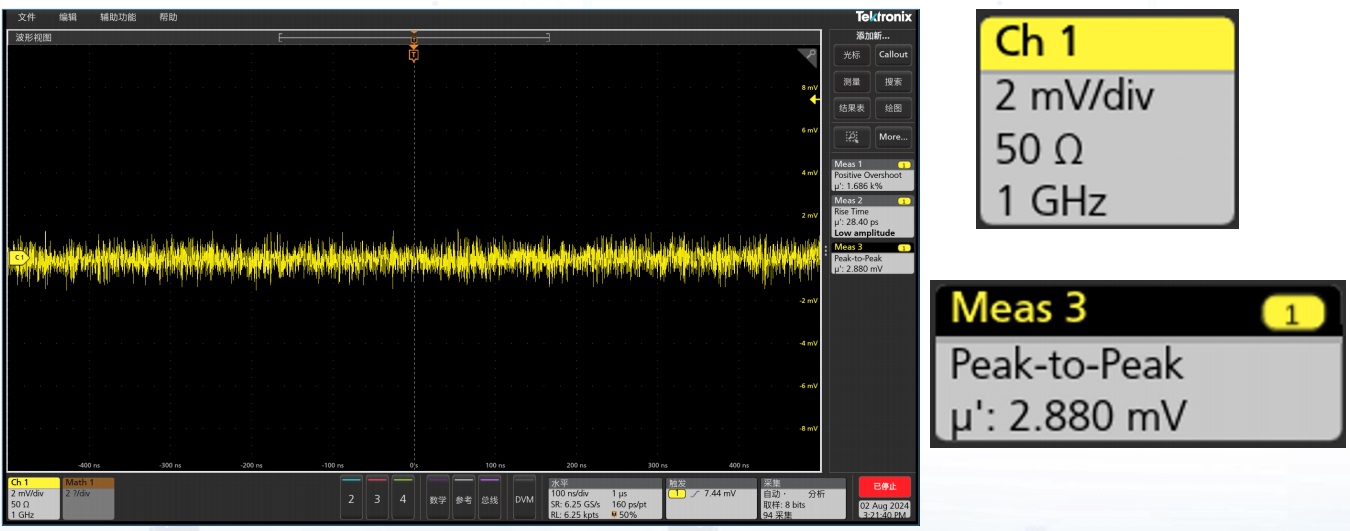Expand the More... add-new options
The image size is (1350, 531).
click(893, 136)
